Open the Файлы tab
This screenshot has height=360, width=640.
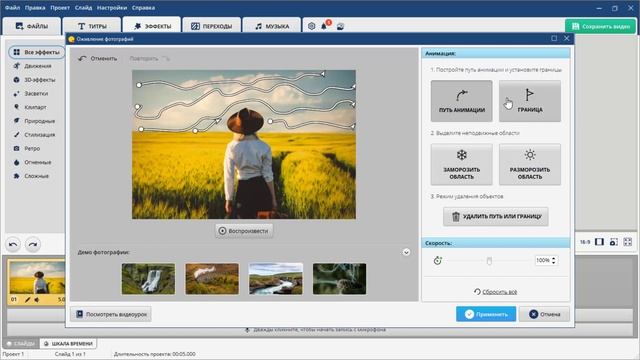[x=31, y=26]
